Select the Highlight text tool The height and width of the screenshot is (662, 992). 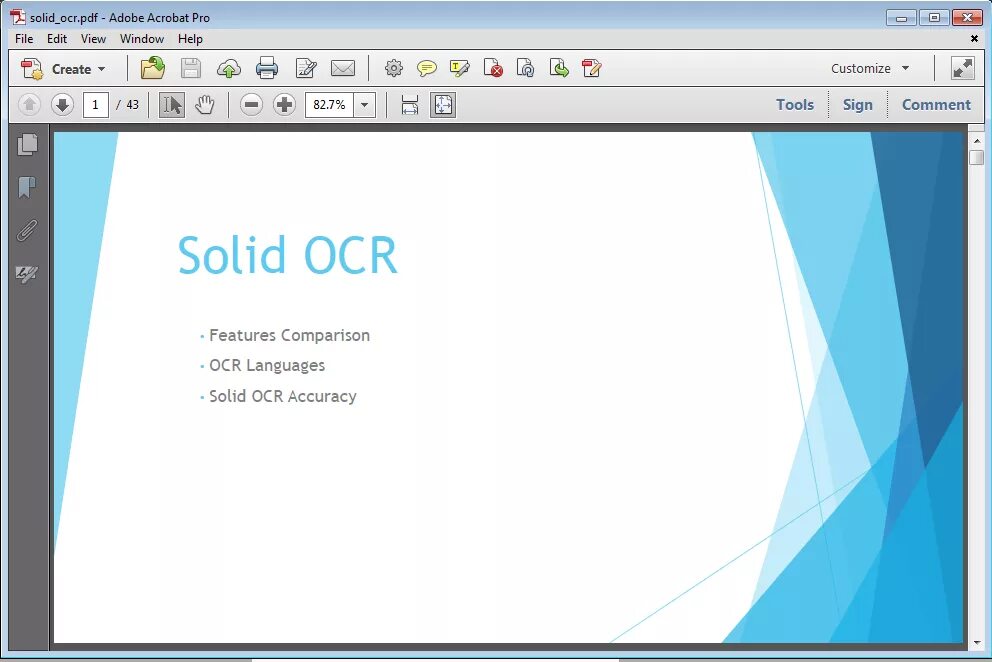pos(459,68)
